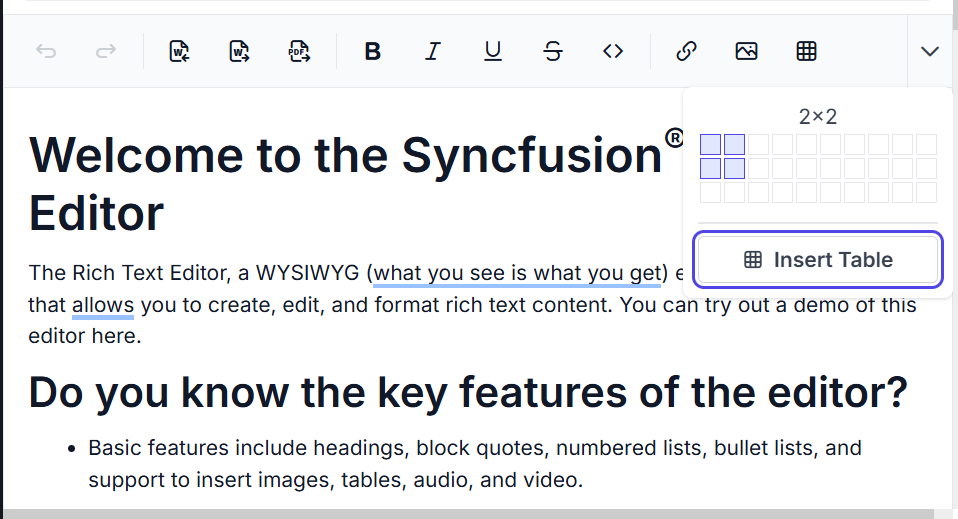Open the table dropdown in the toolbar
The height and width of the screenshot is (519, 958).
point(806,51)
